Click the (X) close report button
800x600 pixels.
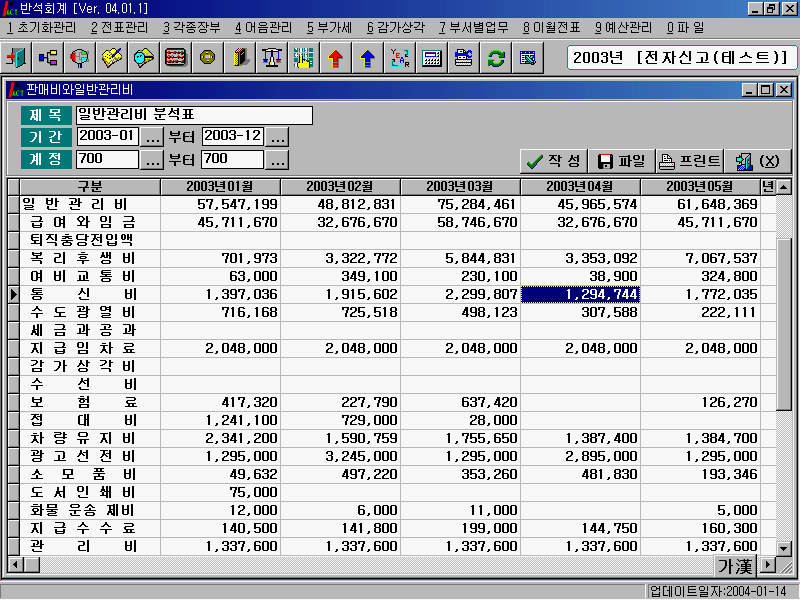click(x=758, y=161)
